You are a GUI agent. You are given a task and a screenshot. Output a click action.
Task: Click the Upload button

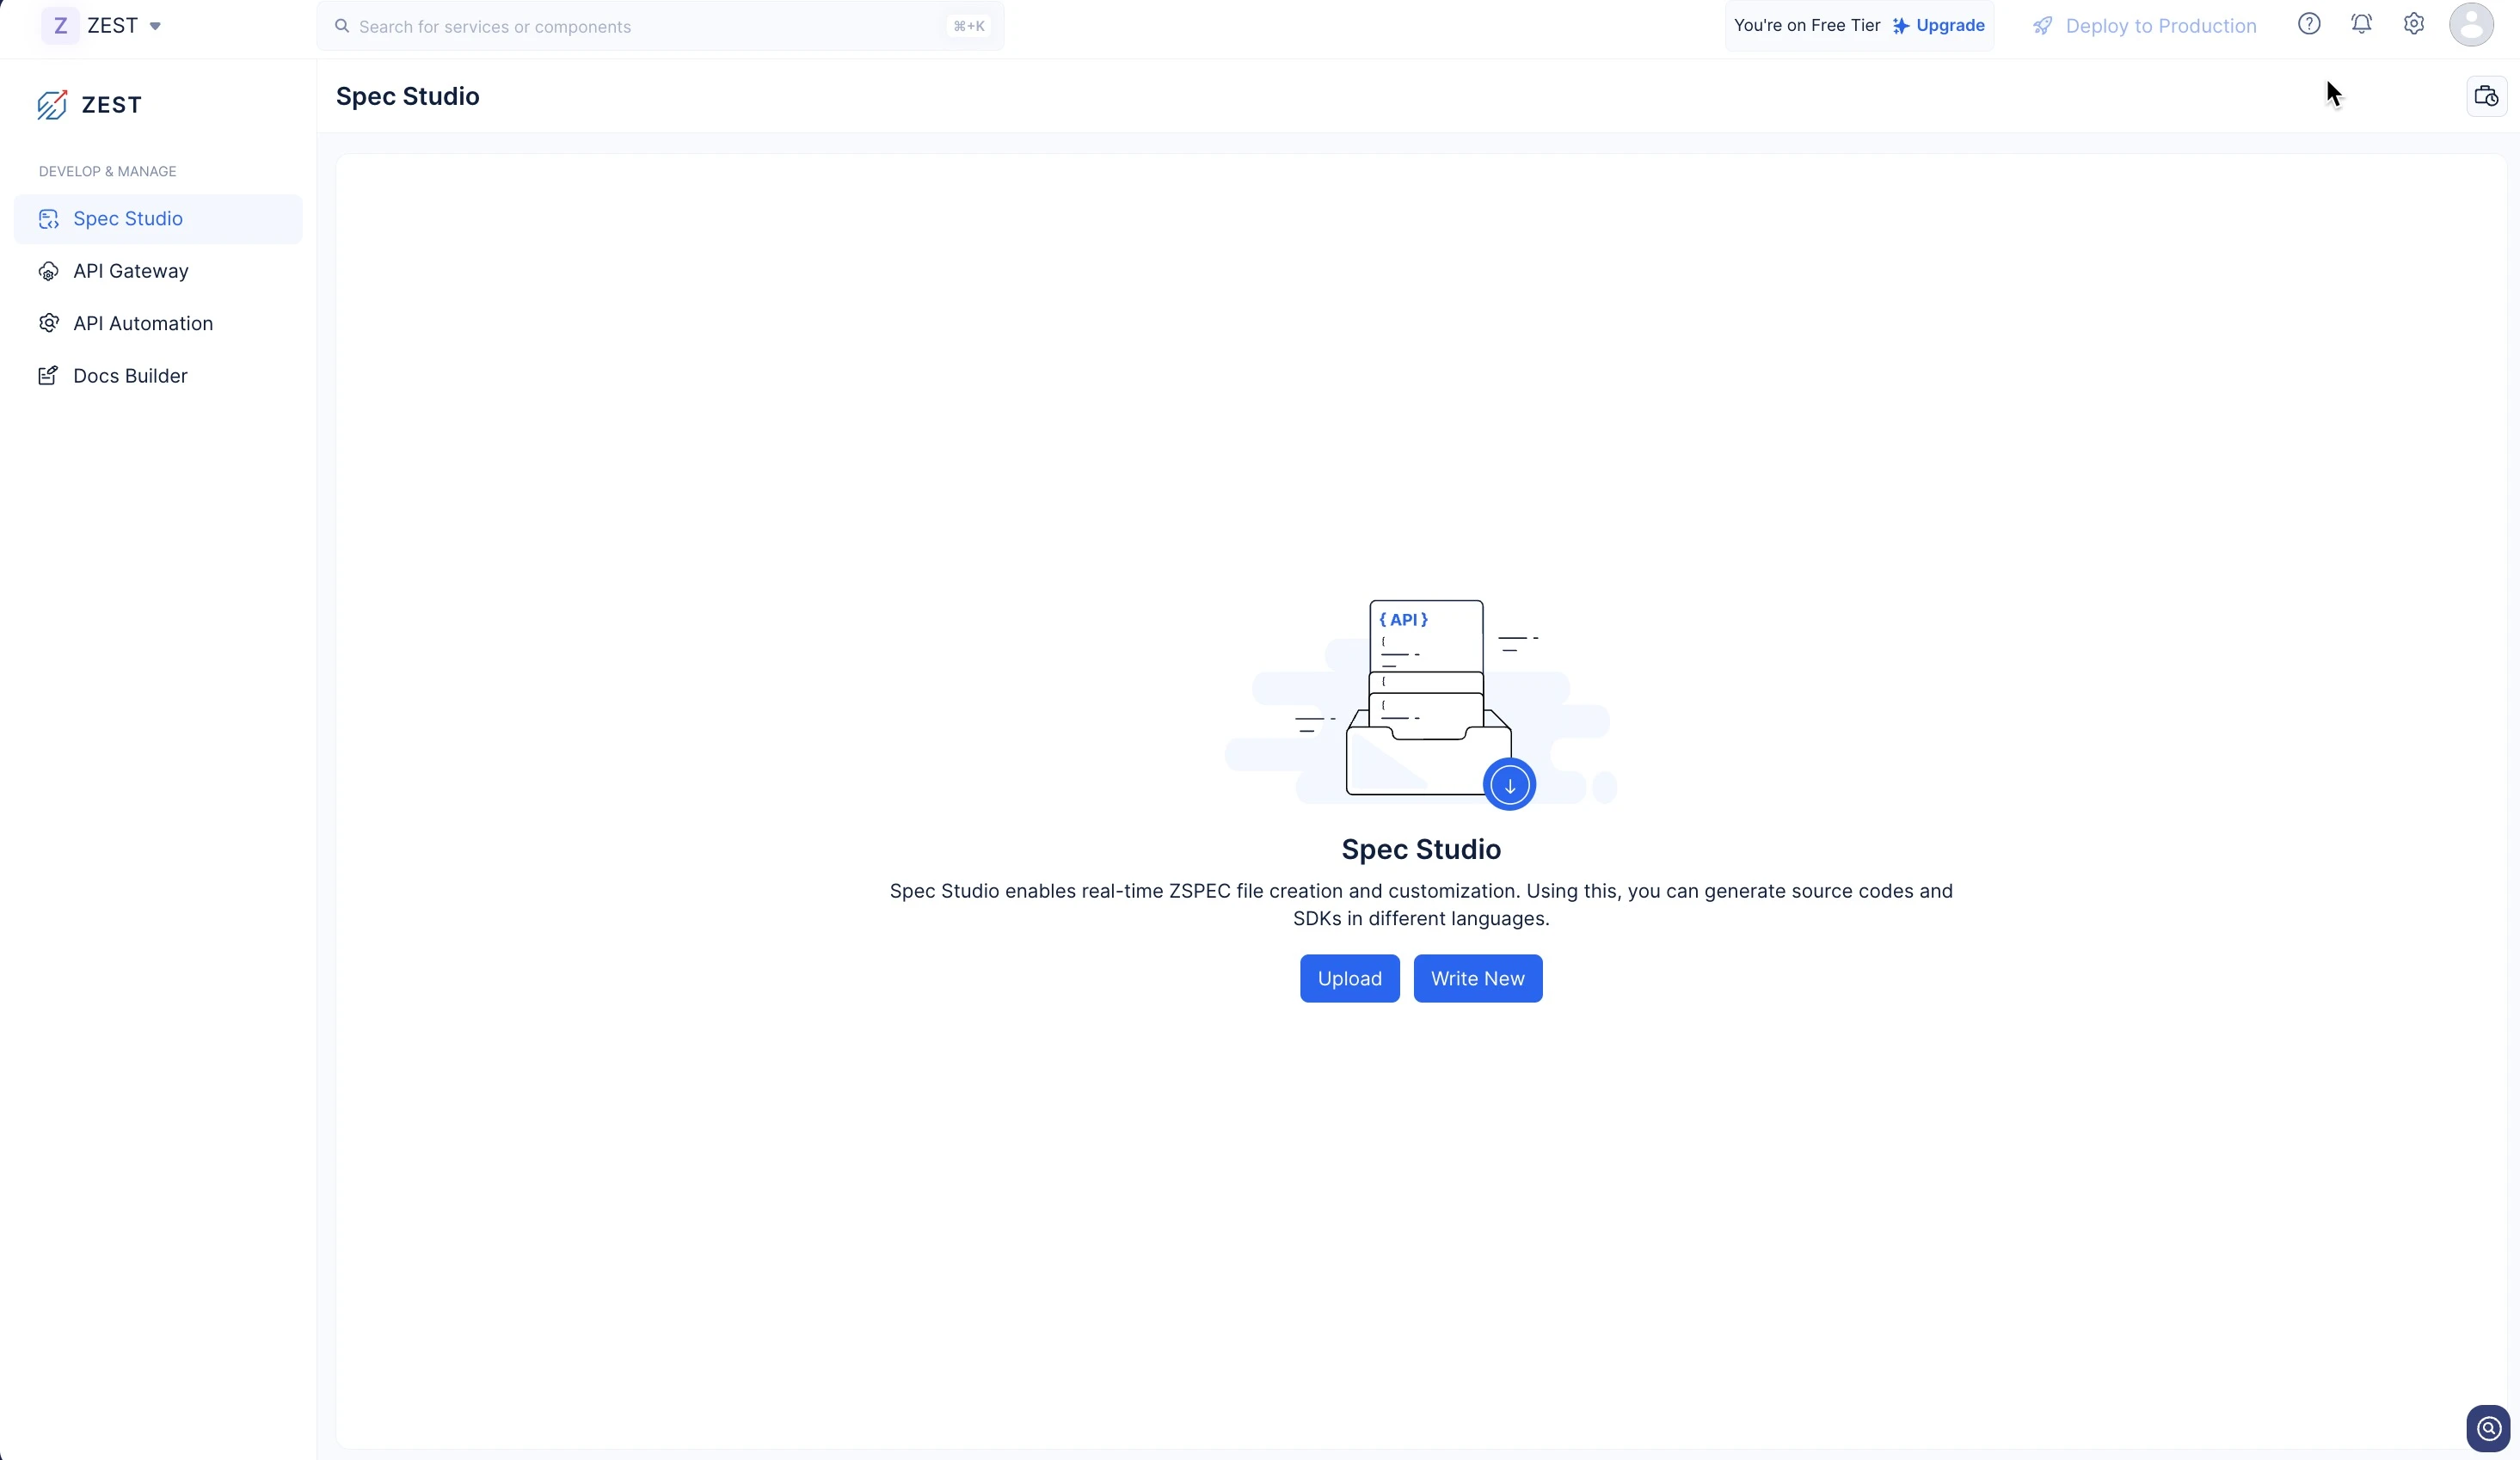pyautogui.click(x=1349, y=978)
